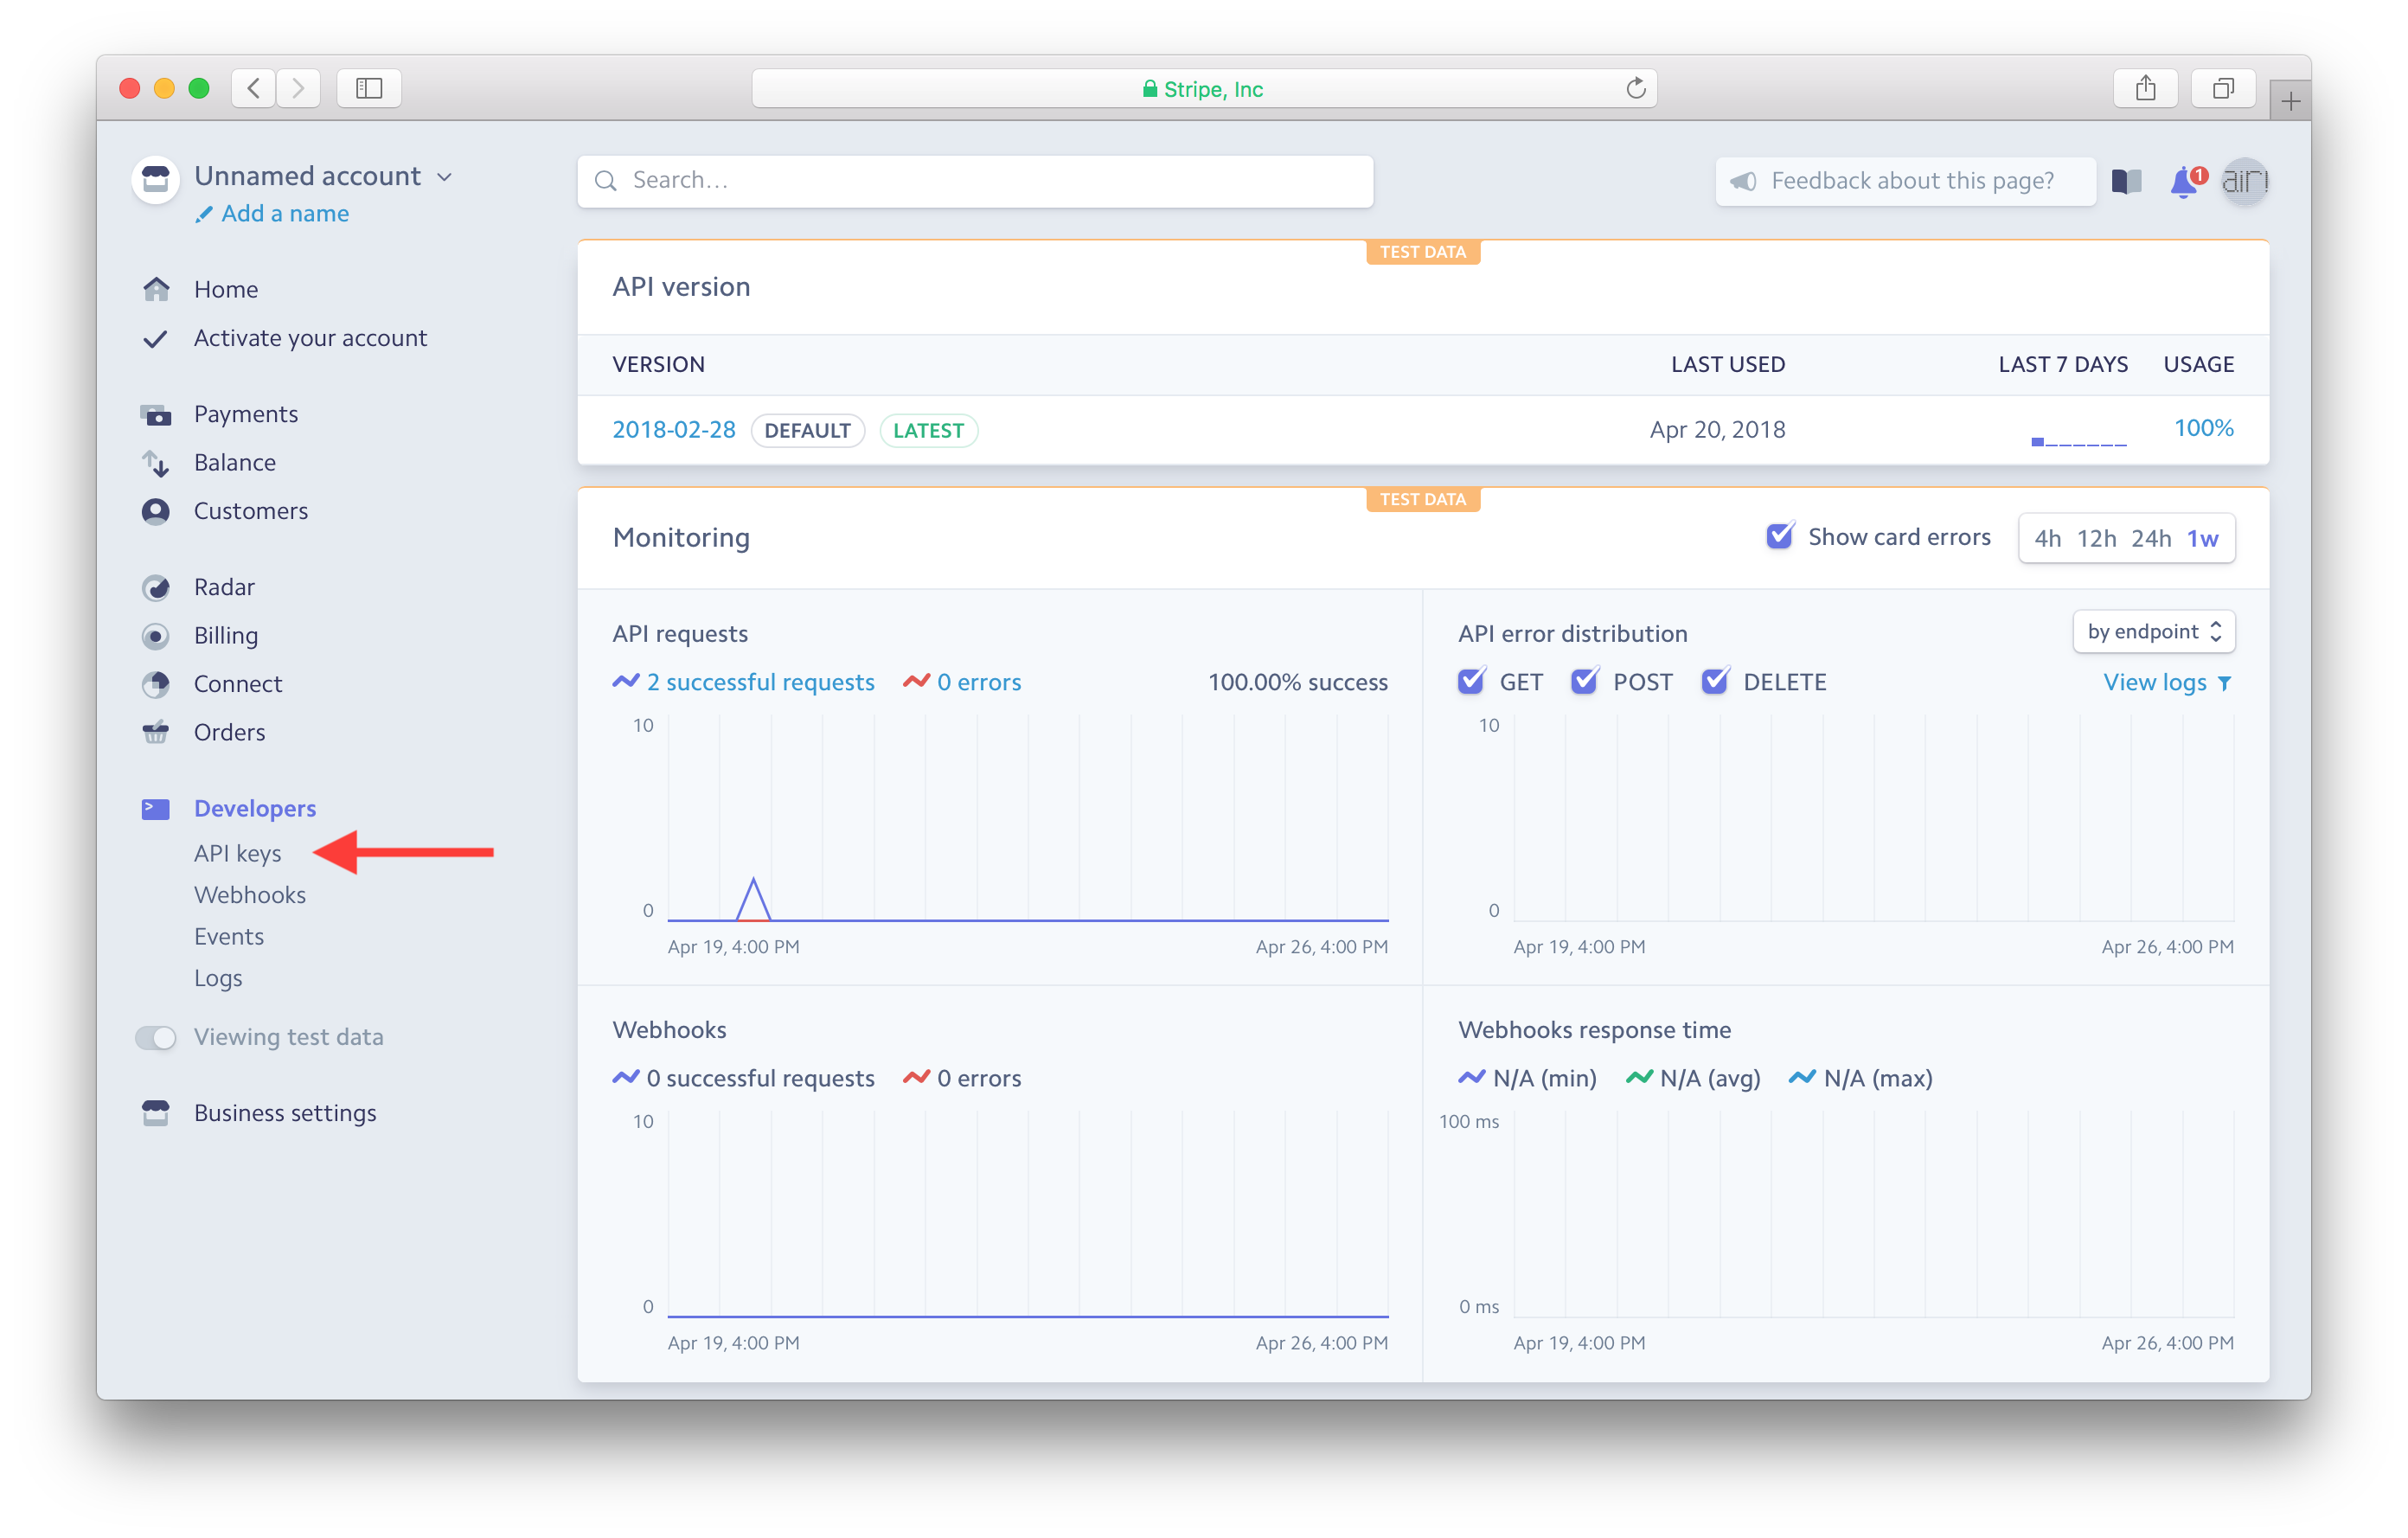Toggle the Viewing test data switch
The image size is (2408, 1538).
pyautogui.click(x=156, y=1037)
